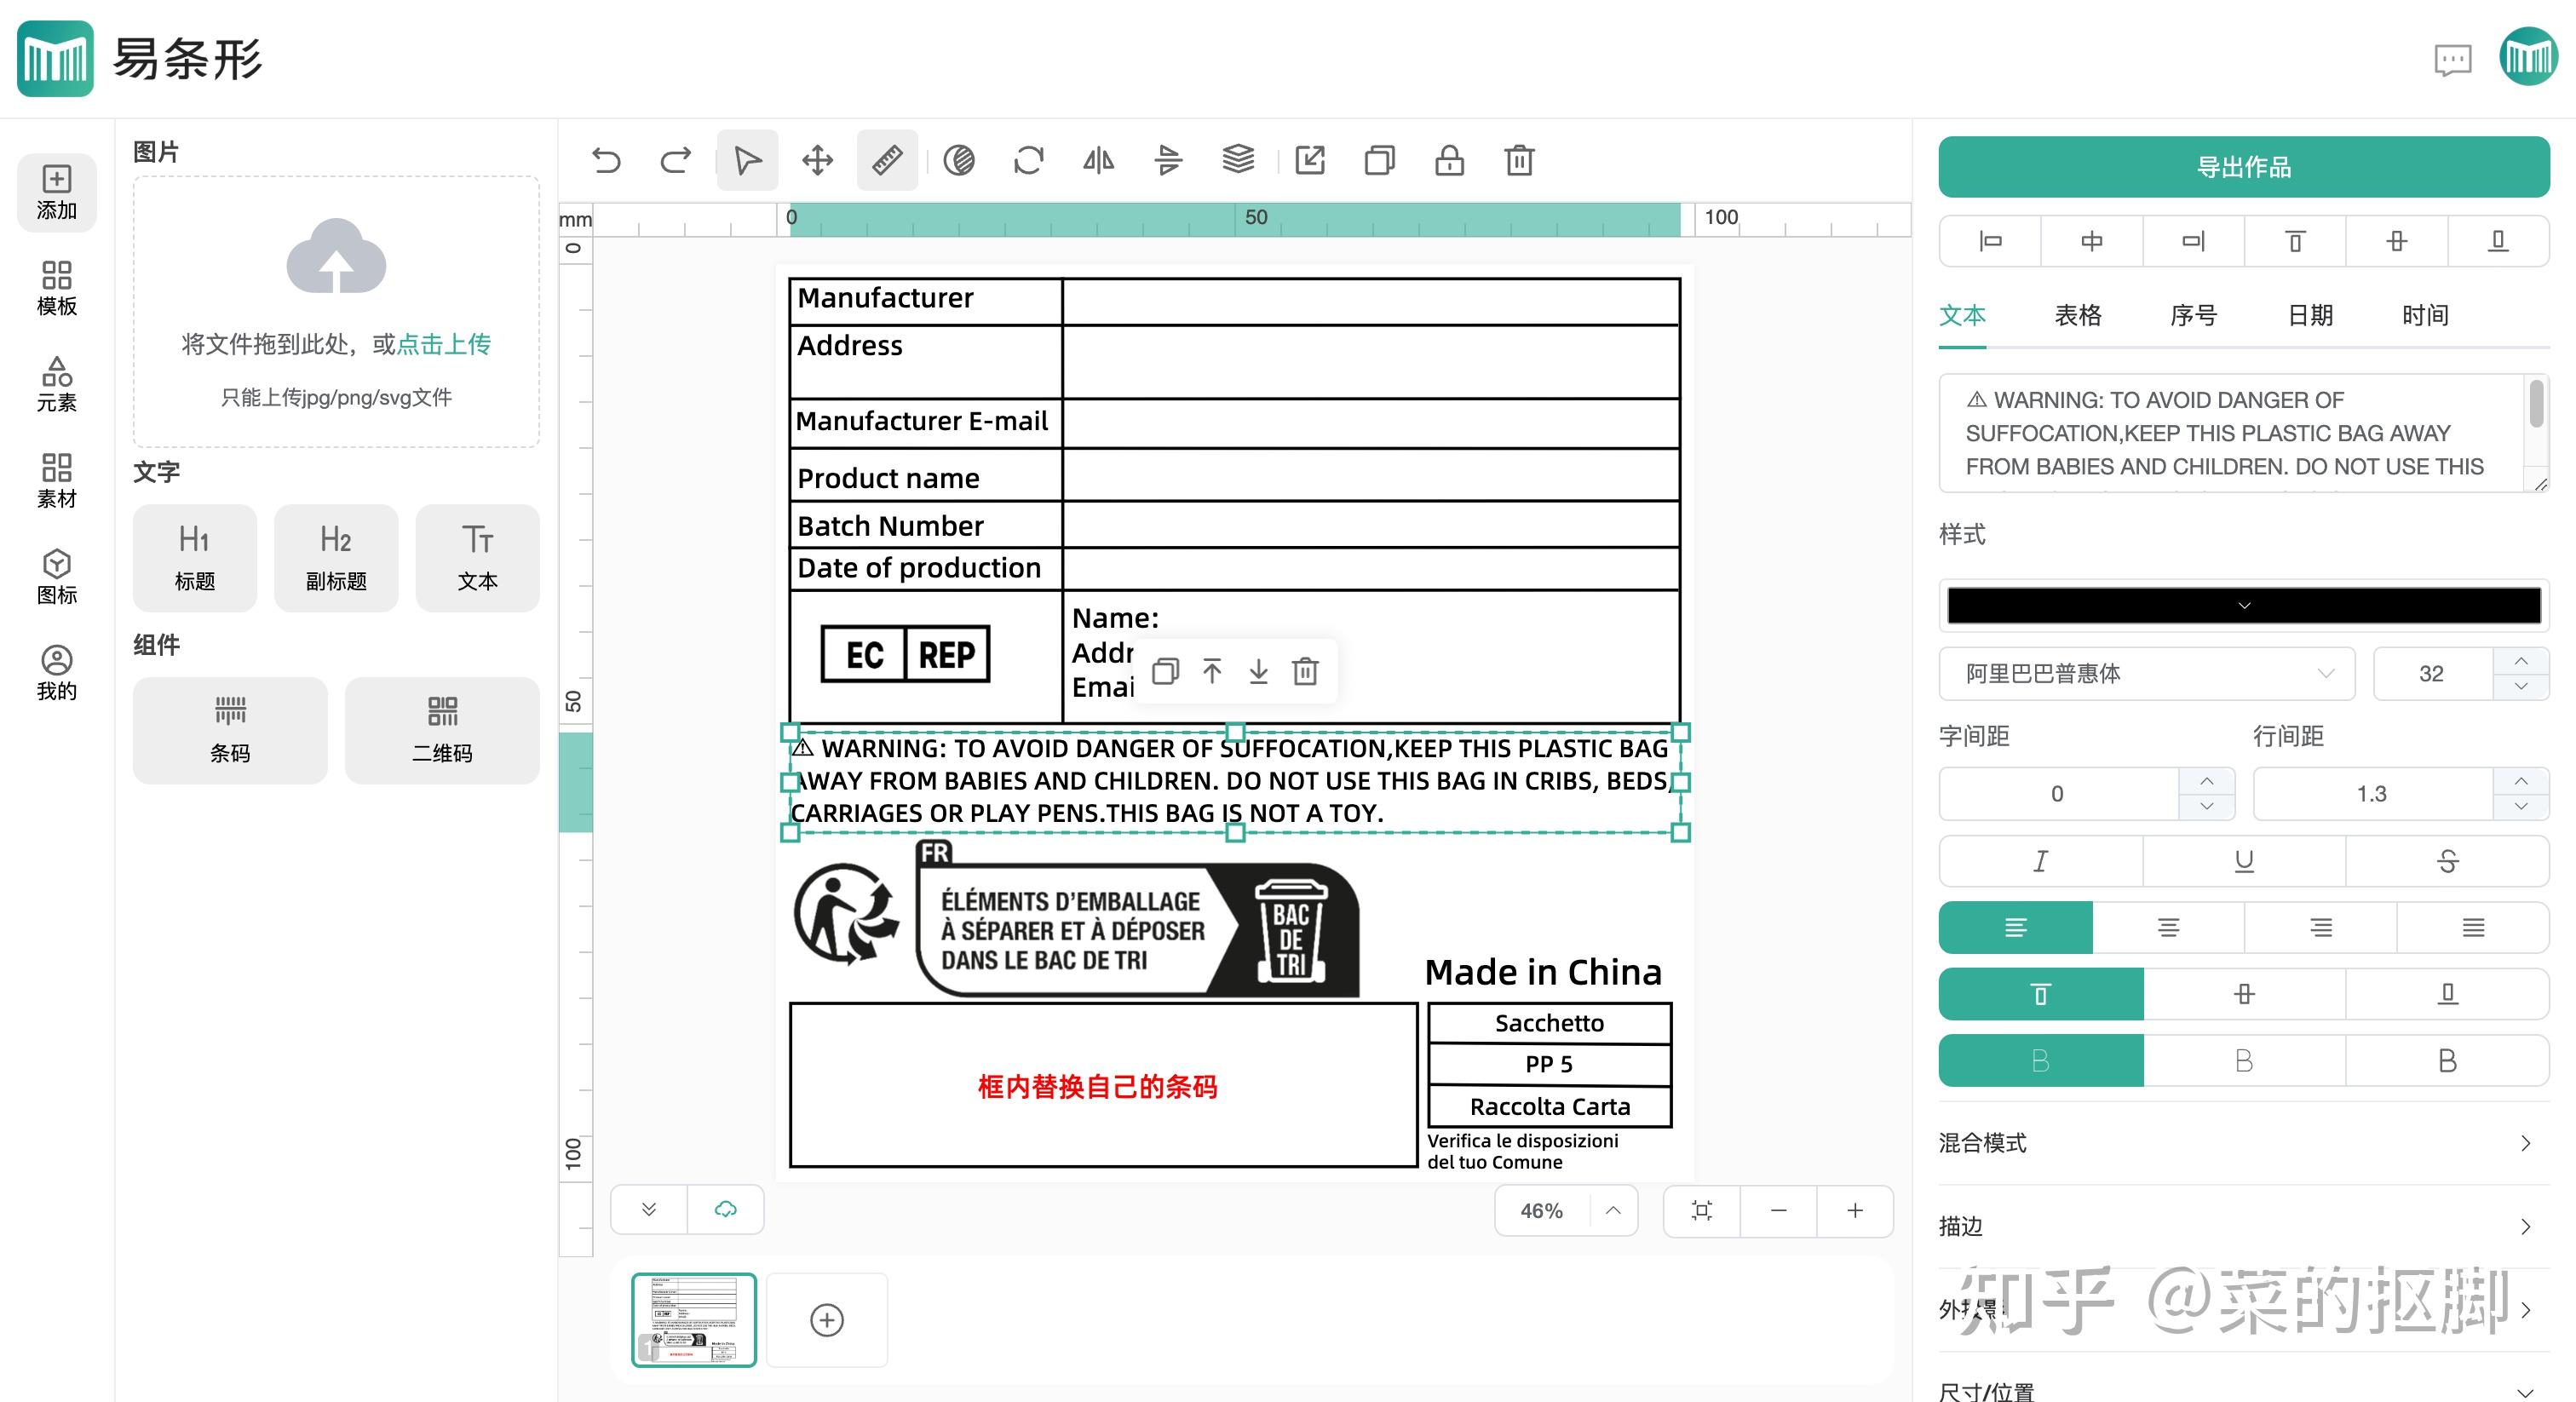The image size is (2576, 1402).
Task: Add a barcode (条码) component
Action: [x=230, y=730]
